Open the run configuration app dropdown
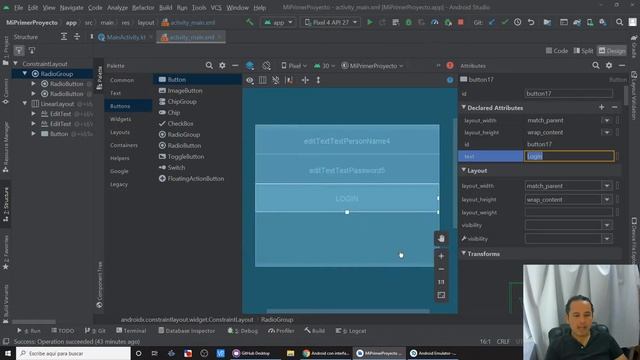 (278, 22)
